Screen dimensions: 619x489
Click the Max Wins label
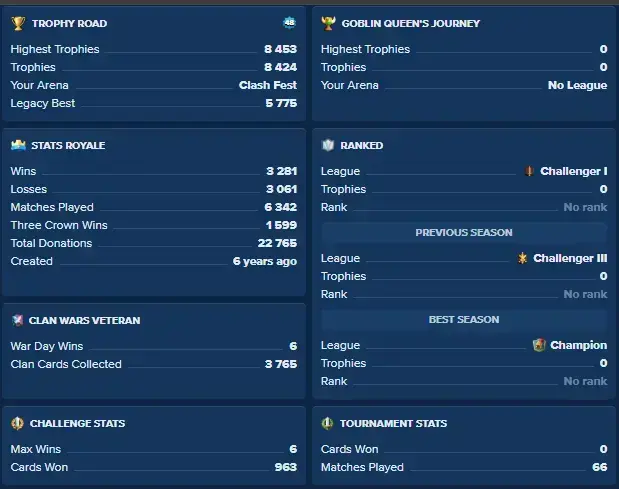pyautogui.click(x=36, y=449)
